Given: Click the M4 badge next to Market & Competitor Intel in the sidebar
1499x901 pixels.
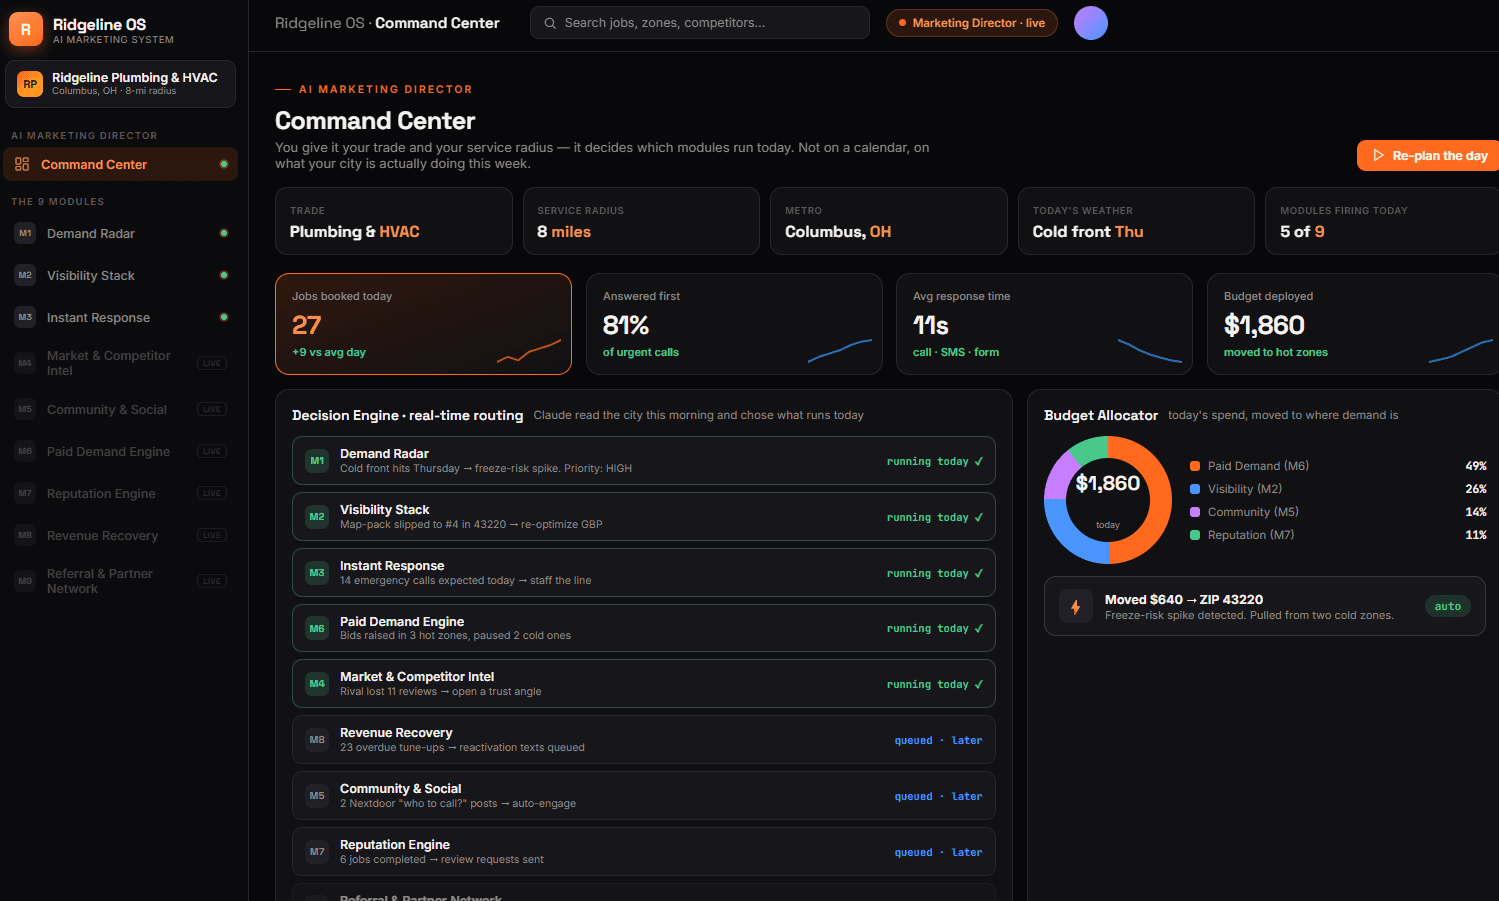Looking at the screenshot, I should 25,363.
